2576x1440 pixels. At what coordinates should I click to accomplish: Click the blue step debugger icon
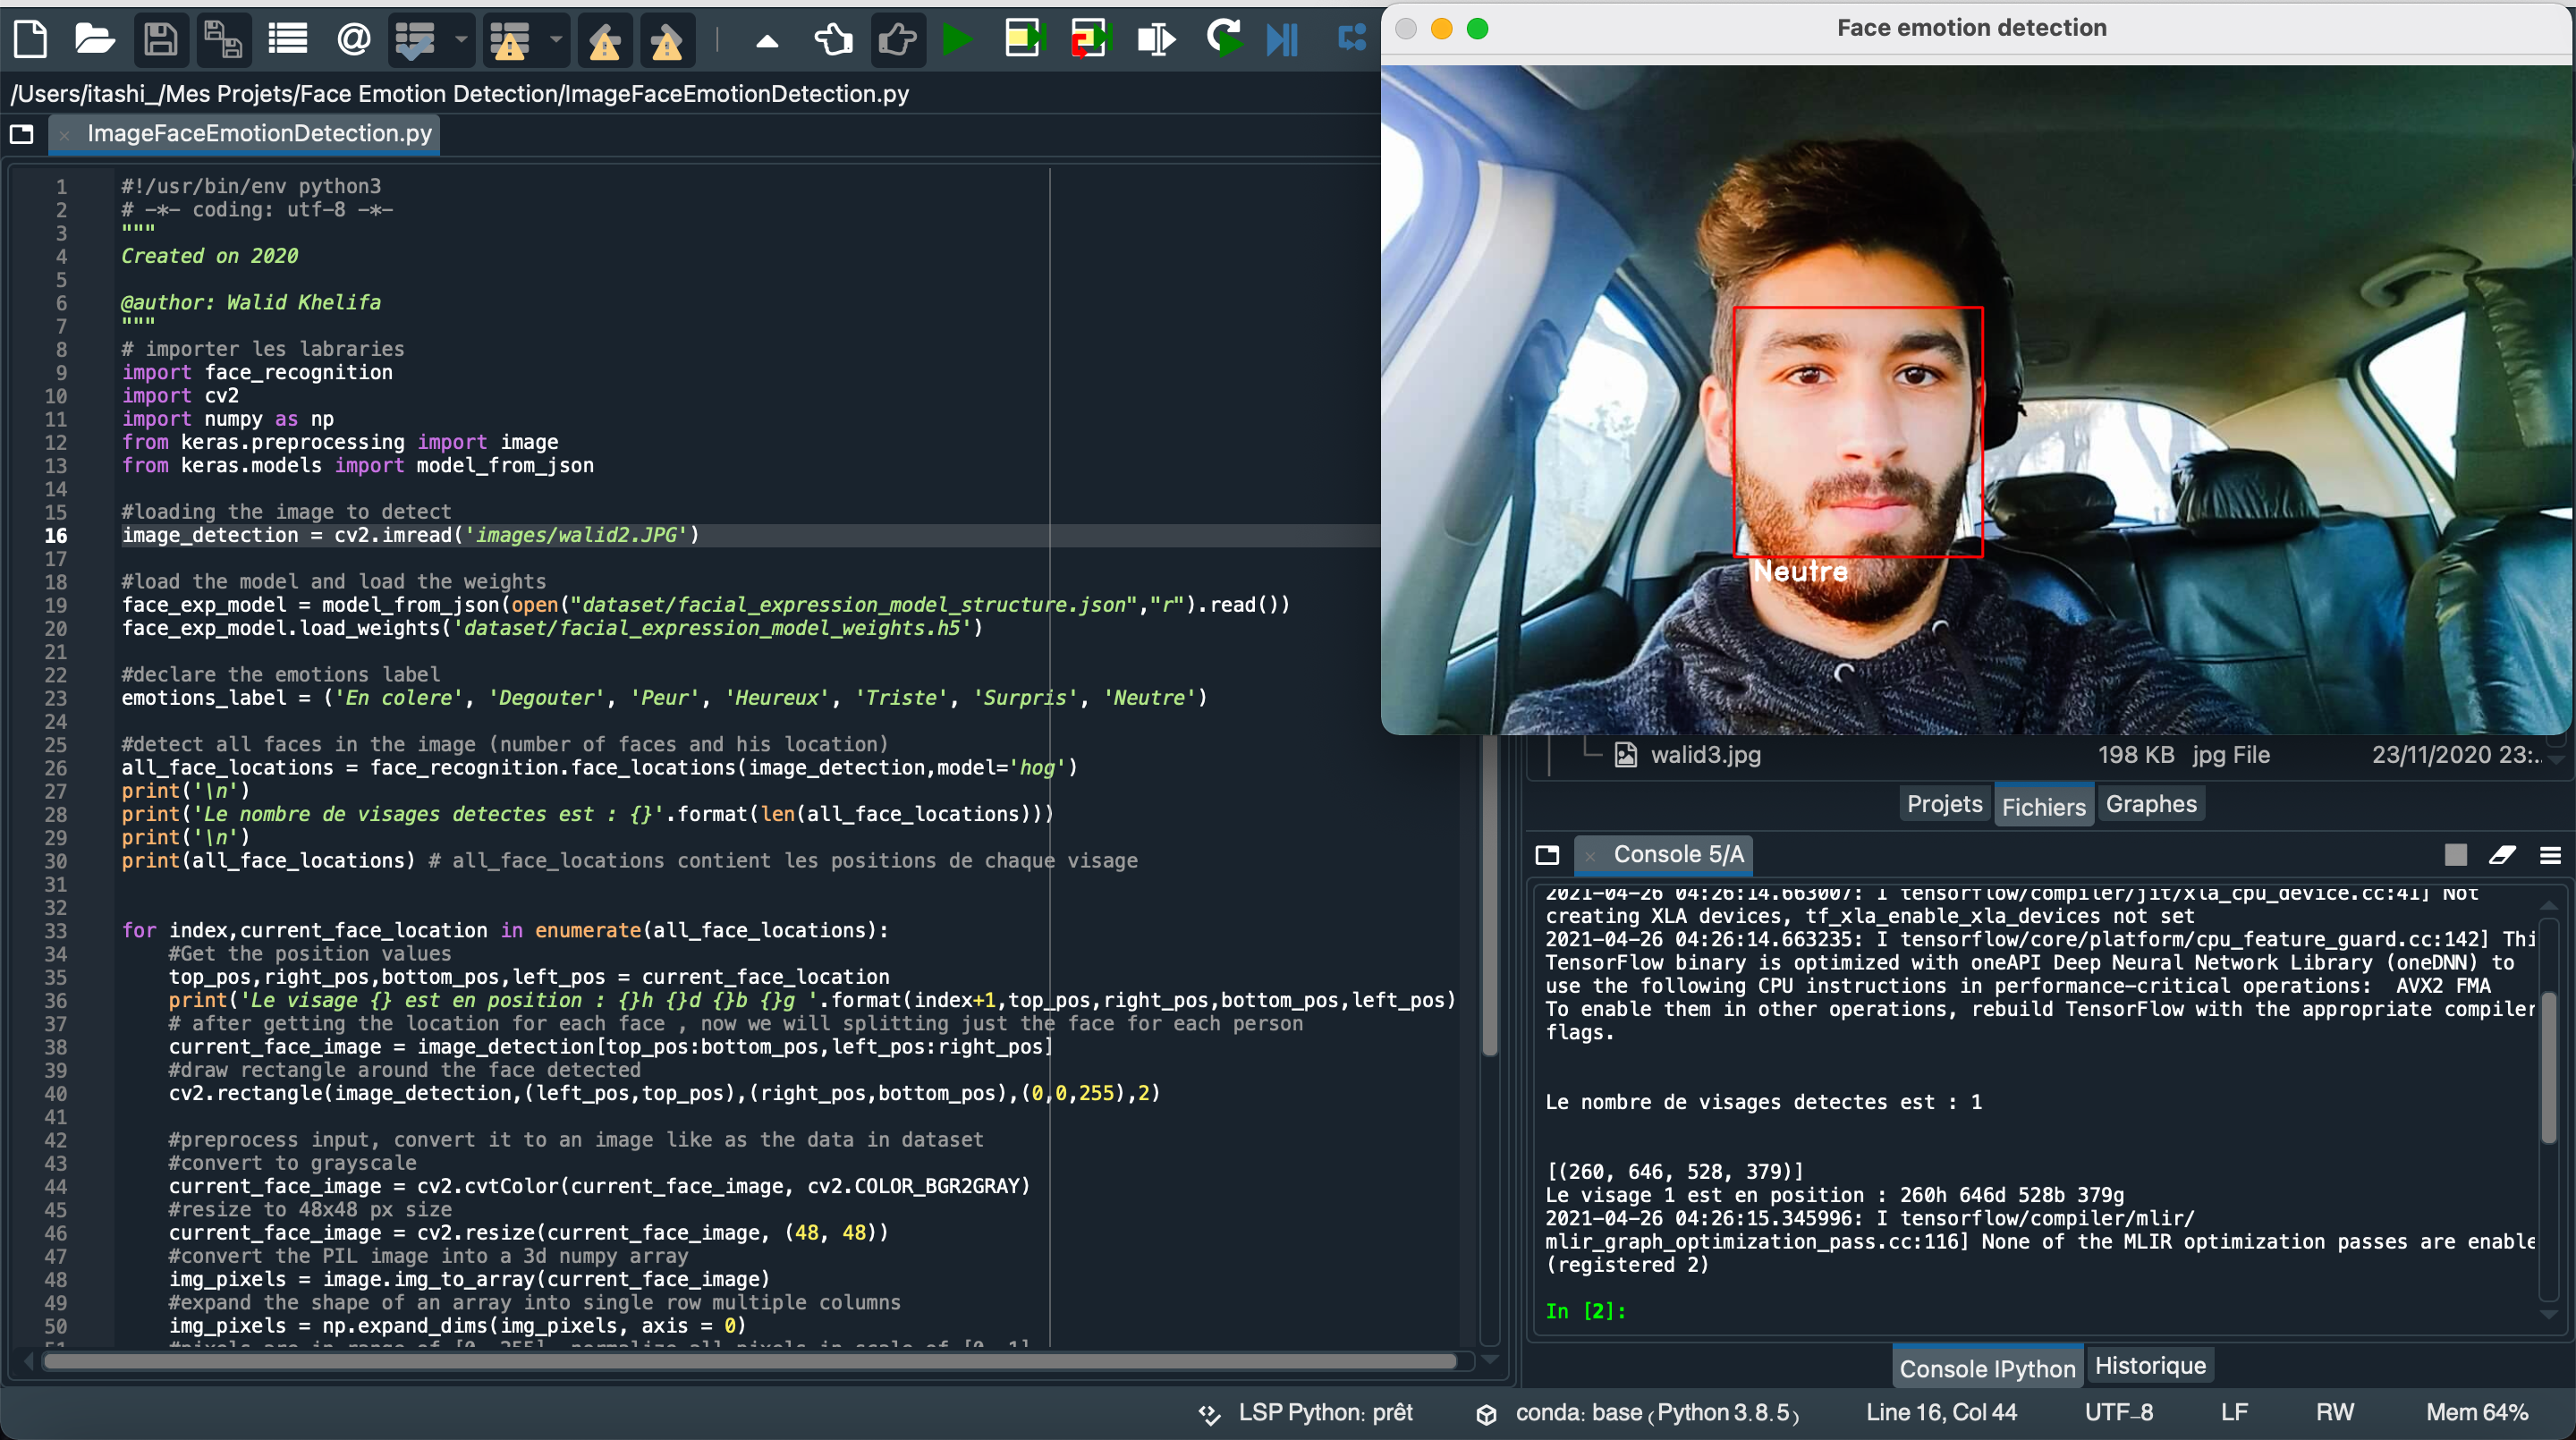pos(1352,38)
